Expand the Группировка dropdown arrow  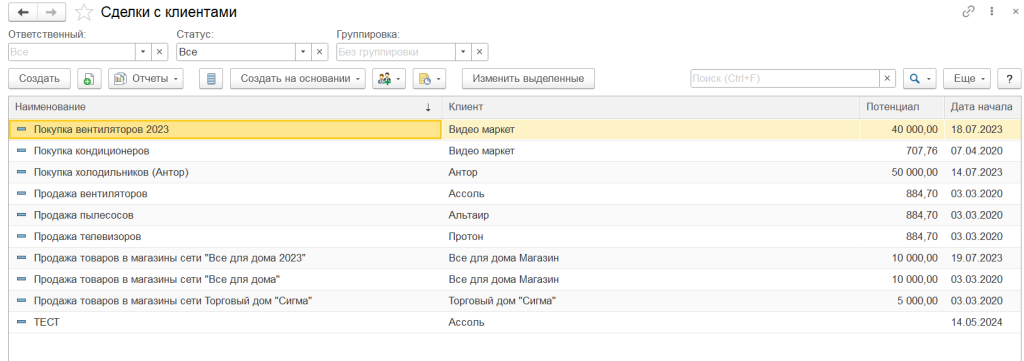click(x=464, y=52)
